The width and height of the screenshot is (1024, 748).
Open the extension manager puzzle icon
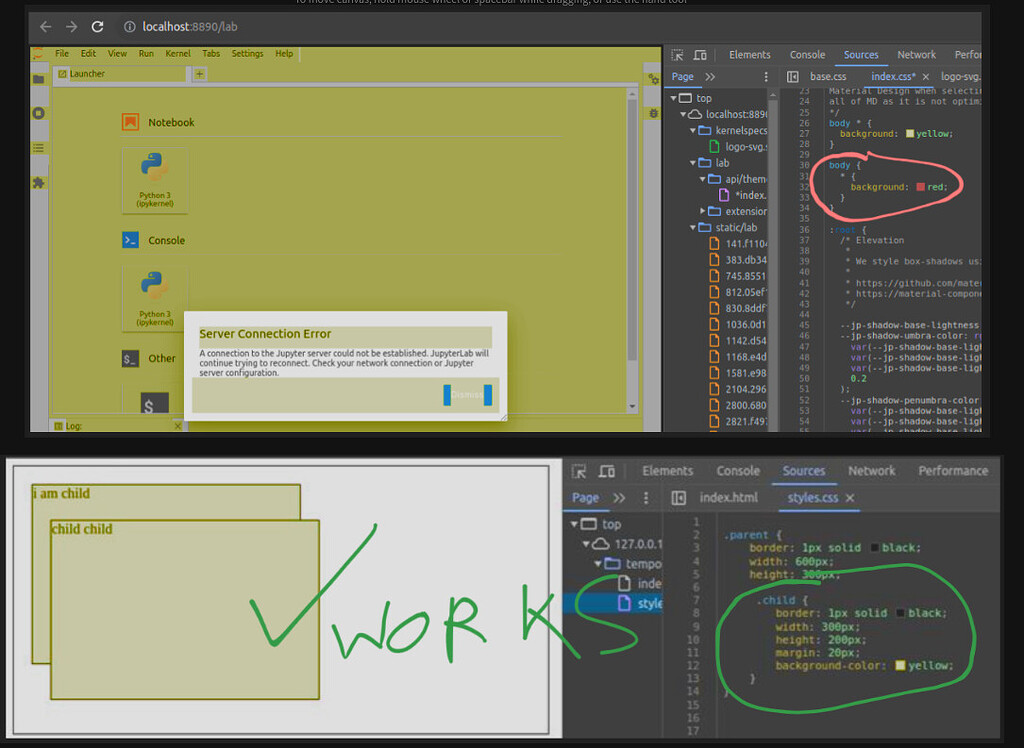pyautogui.click(x=38, y=183)
